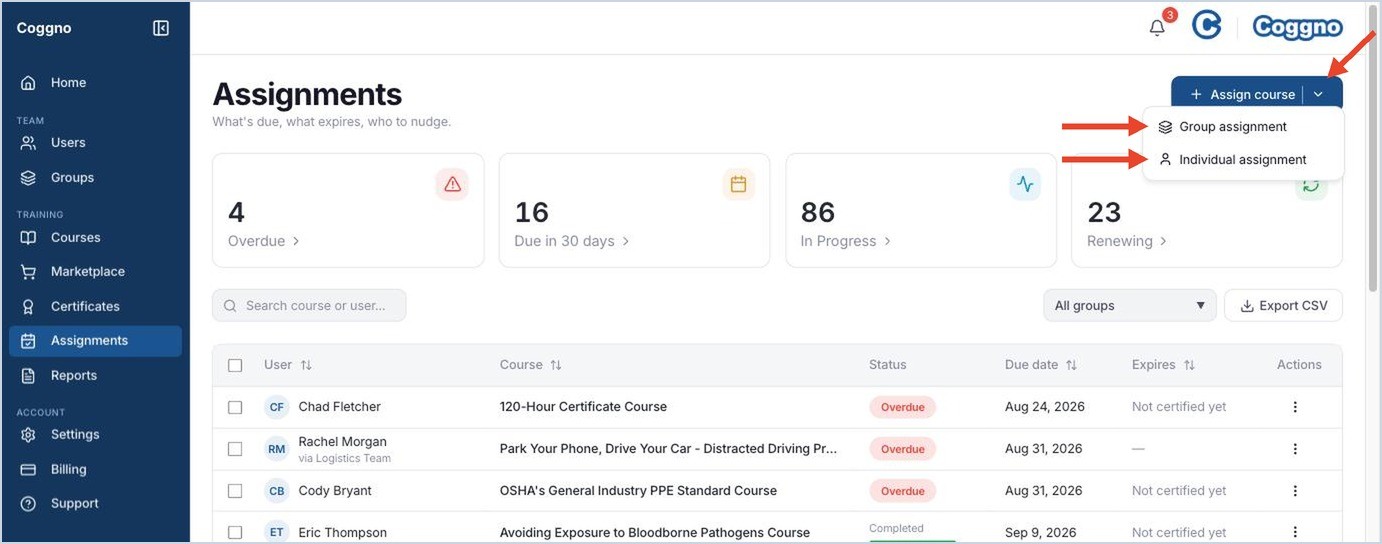This screenshot has width=1382, height=544.
Task: Choose Group assignment from the dropdown menu
Action: [x=1243, y=127]
